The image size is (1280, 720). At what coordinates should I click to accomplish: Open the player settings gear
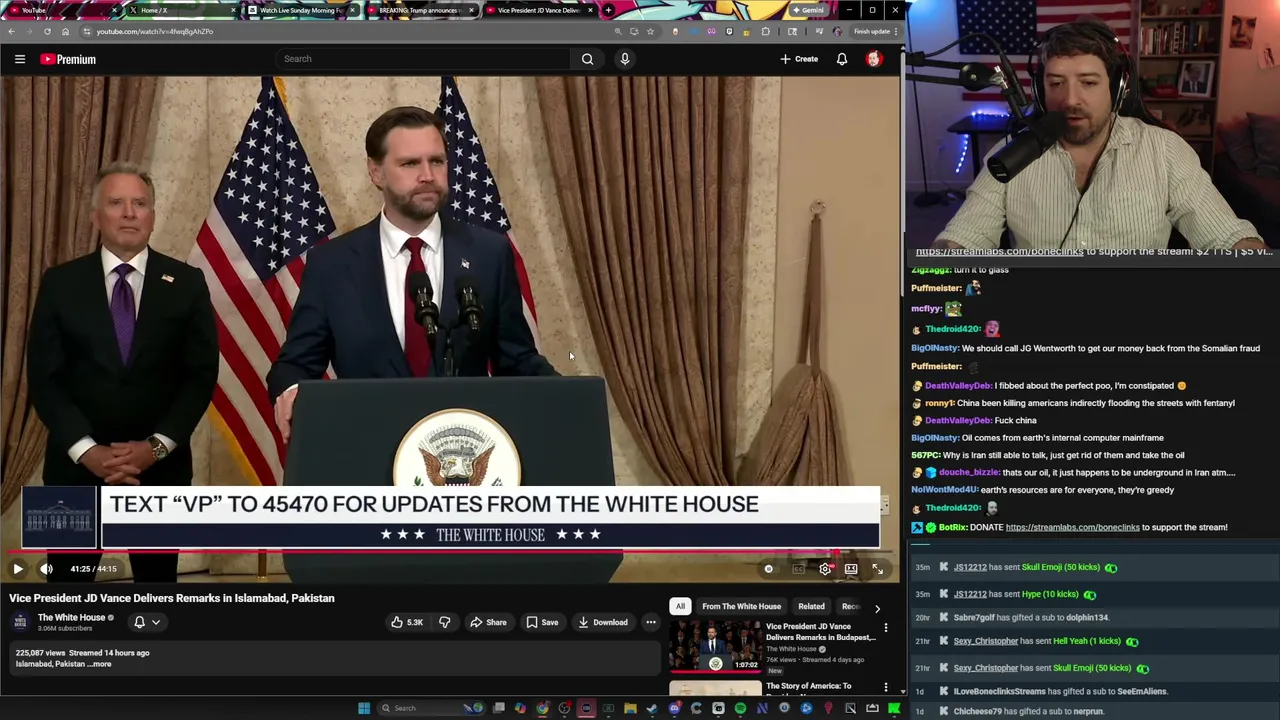point(825,569)
